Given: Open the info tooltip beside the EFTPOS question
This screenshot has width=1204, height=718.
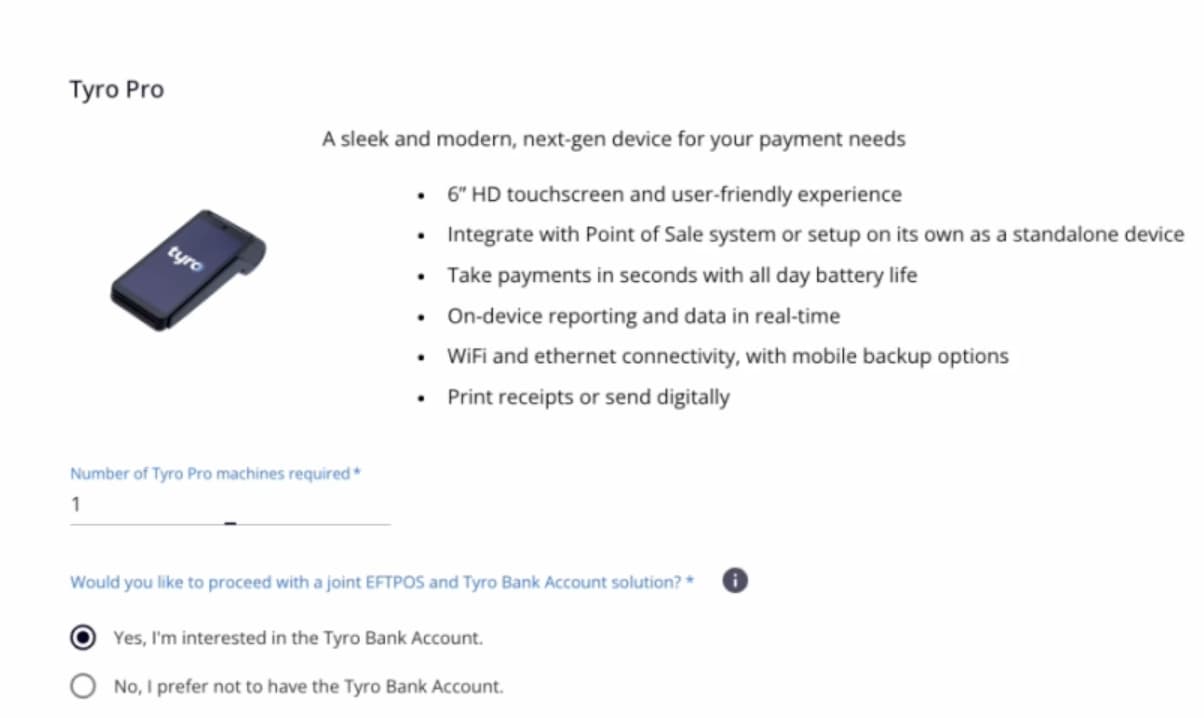Looking at the screenshot, I should pos(735,580).
